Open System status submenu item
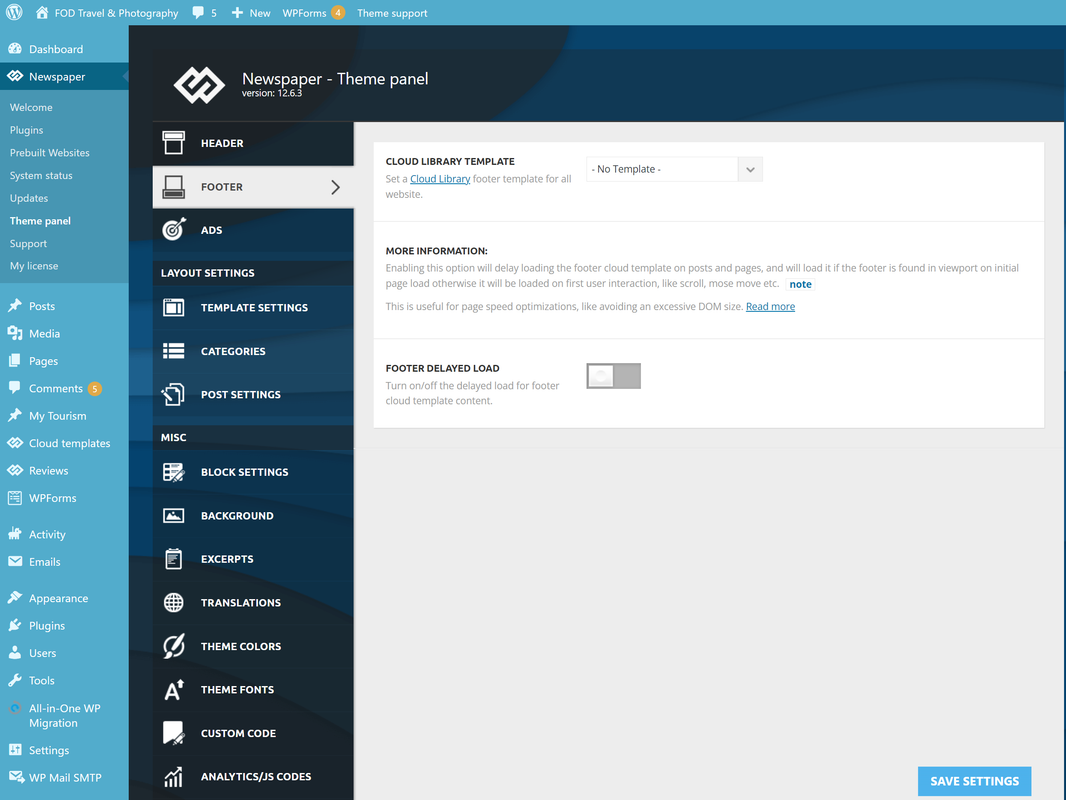This screenshot has height=800, width=1066. pyautogui.click(x=41, y=175)
